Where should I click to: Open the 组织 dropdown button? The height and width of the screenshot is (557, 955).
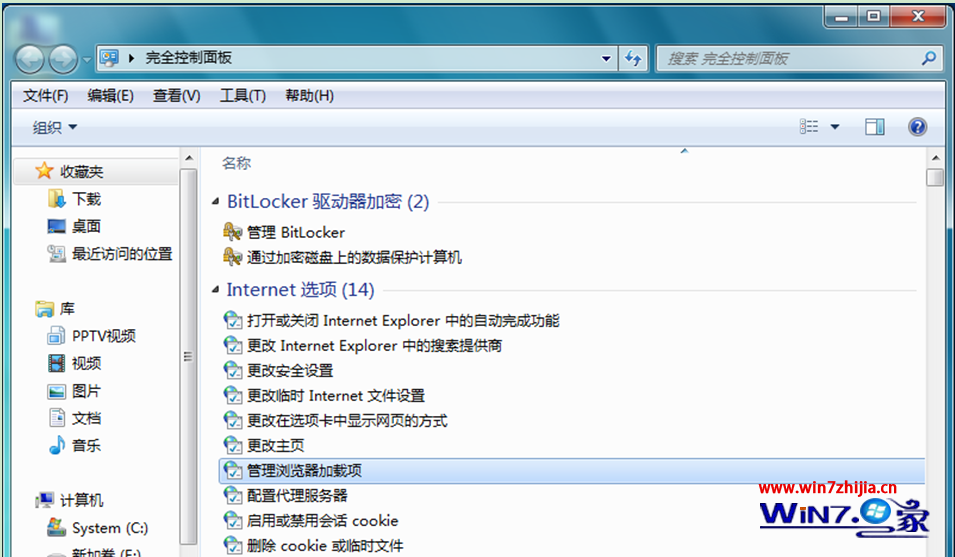pos(54,127)
